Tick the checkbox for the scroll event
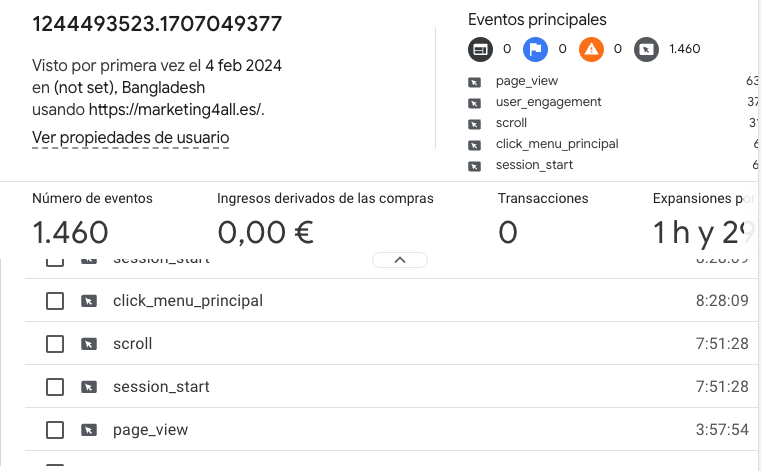Viewport: 762px width, 471px height. 55,344
